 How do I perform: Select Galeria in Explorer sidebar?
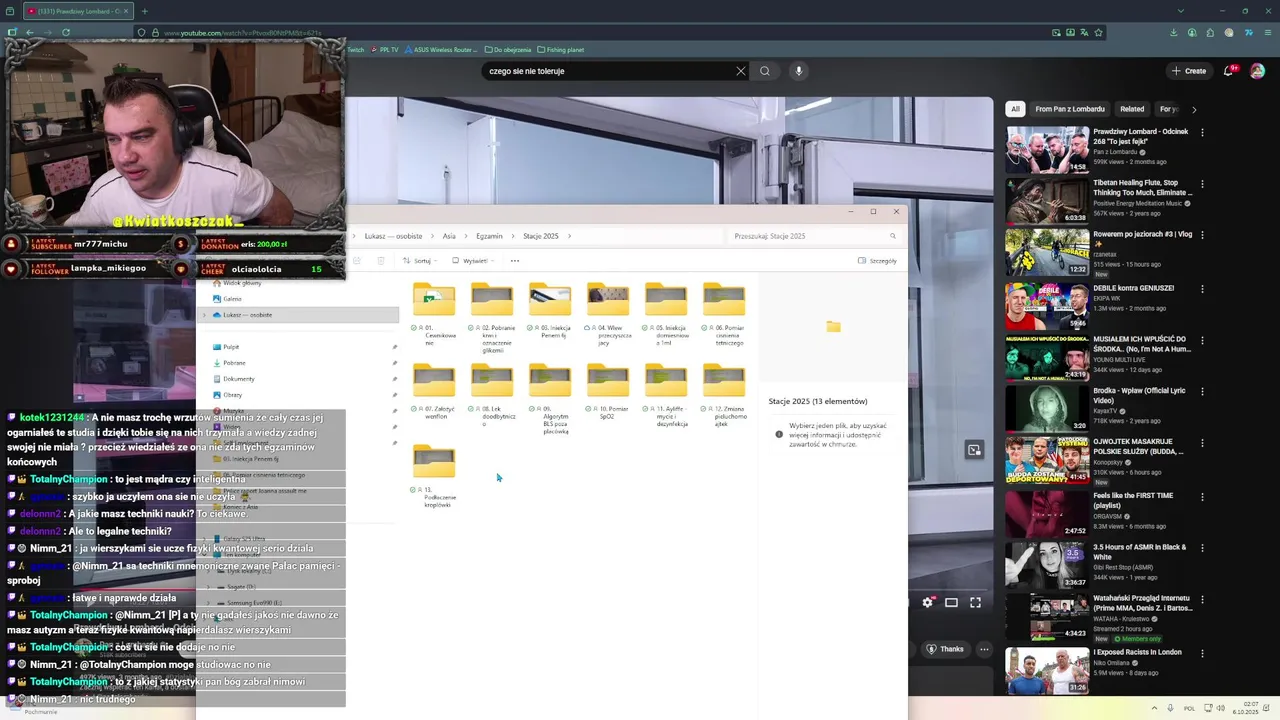(x=232, y=299)
